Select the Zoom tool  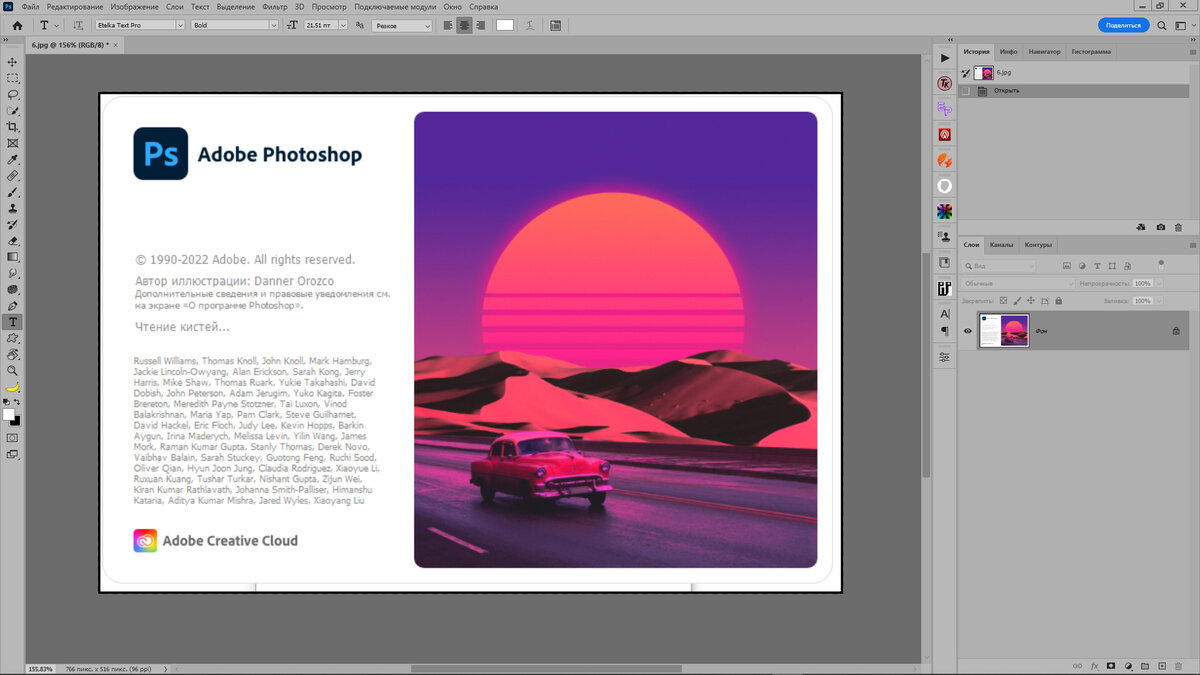coord(13,371)
